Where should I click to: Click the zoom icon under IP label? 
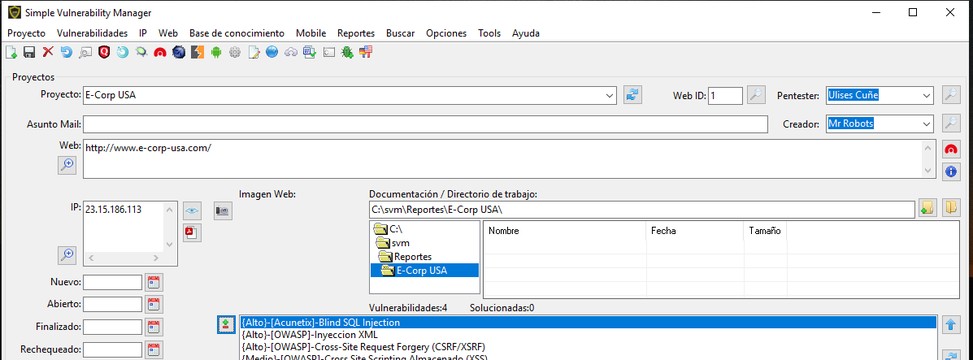[67, 254]
